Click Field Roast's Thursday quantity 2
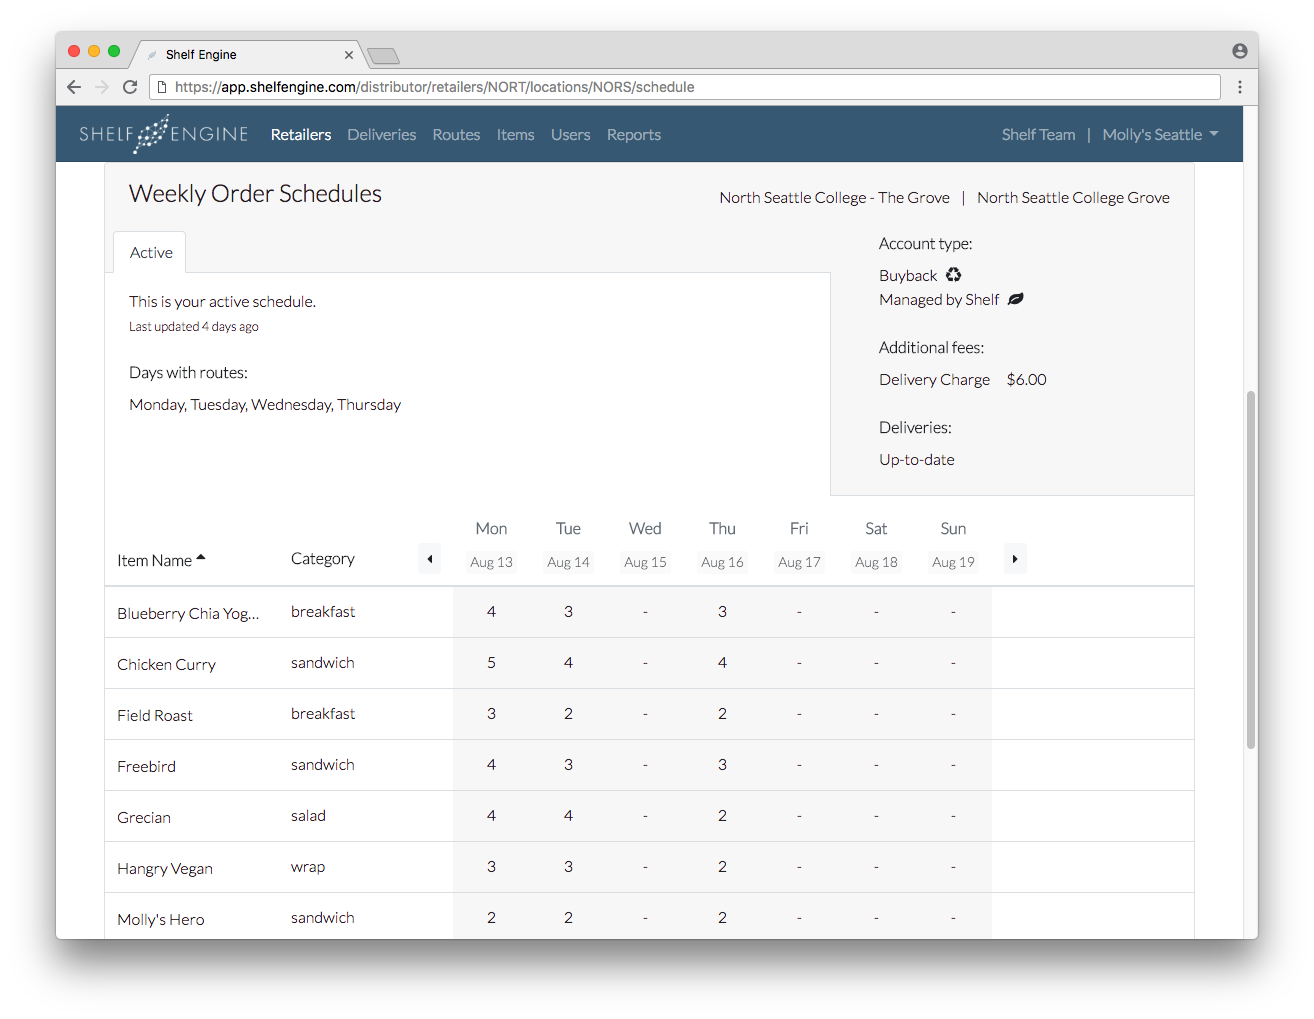The image size is (1314, 1019). click(x=722, y=714)
